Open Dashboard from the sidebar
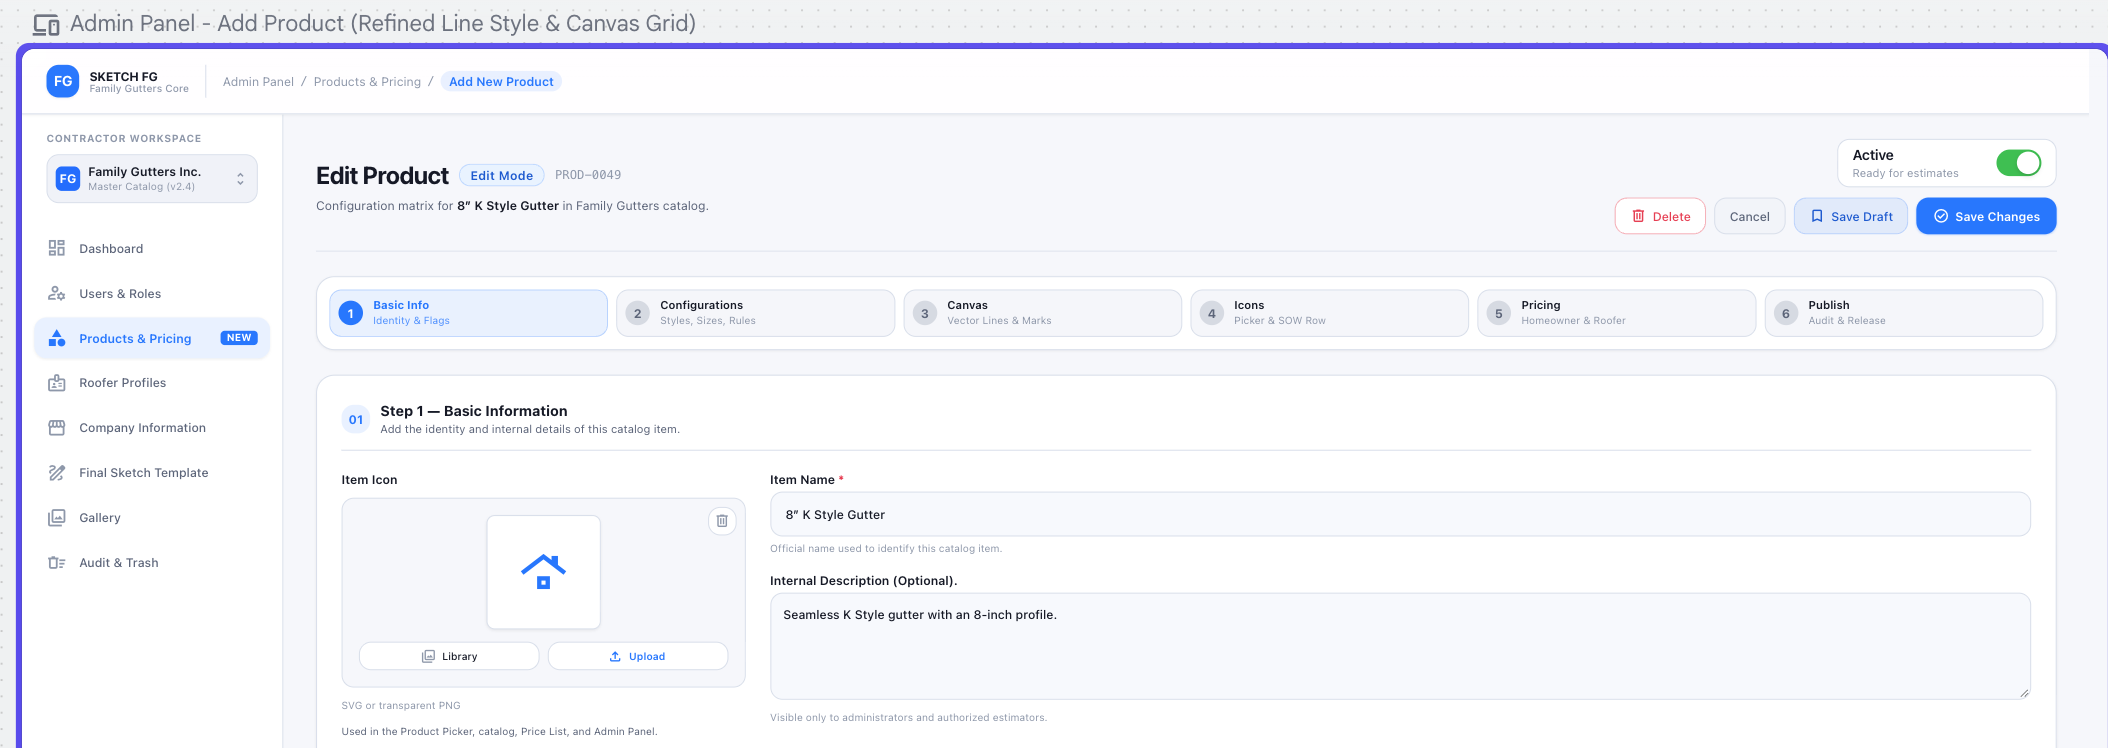 tap(152, 248)
